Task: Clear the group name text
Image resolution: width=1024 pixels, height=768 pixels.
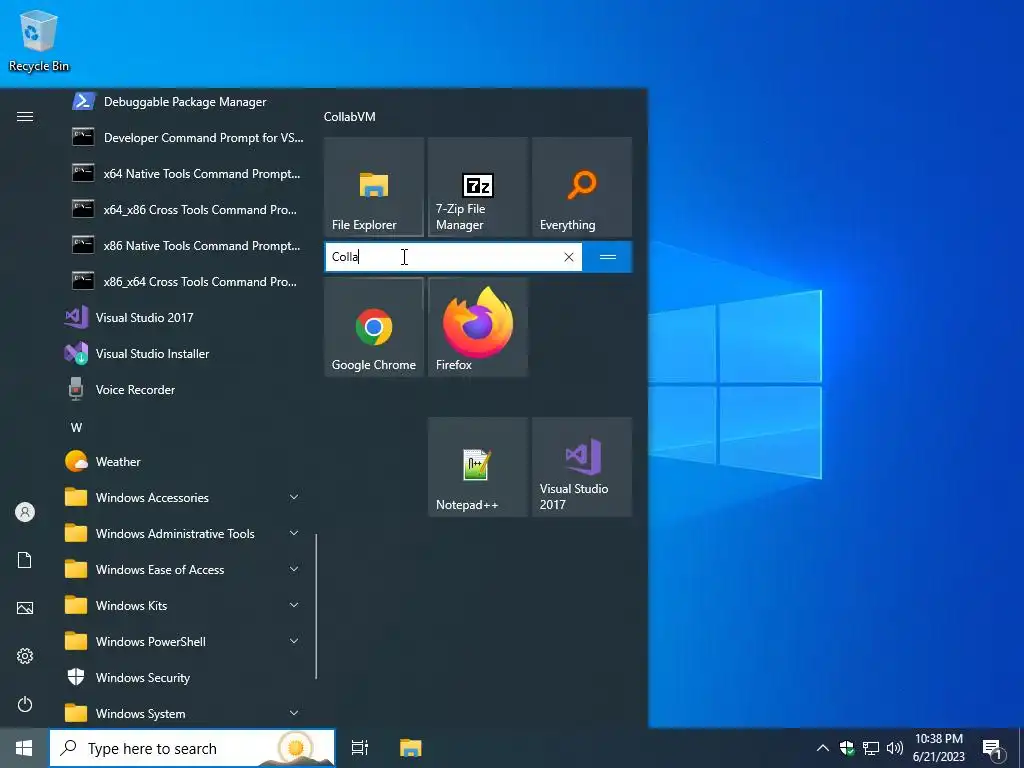Action: tap(569, 257)
